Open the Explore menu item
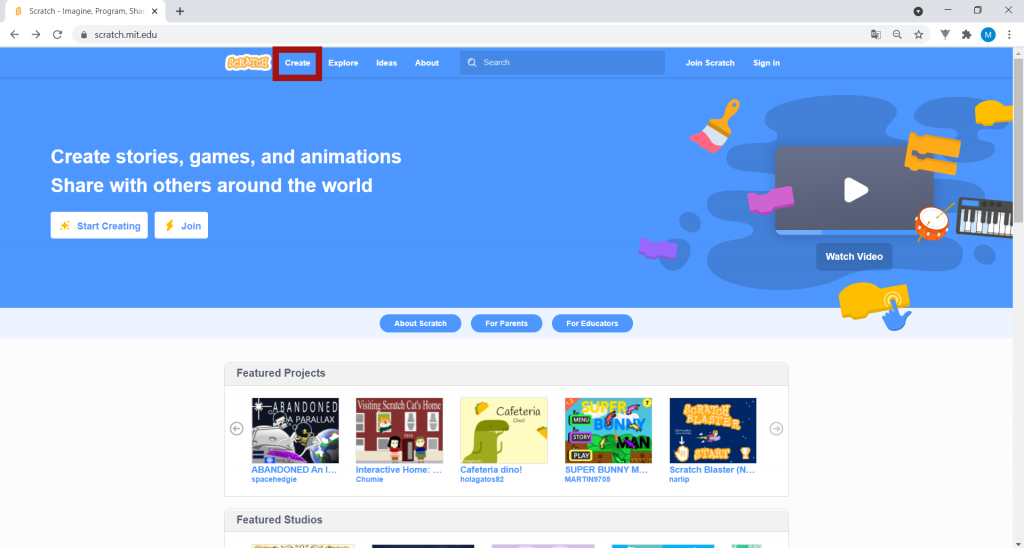Image resolution: width=1024 pixels, height=548 pixels. (x=343, y=63)
